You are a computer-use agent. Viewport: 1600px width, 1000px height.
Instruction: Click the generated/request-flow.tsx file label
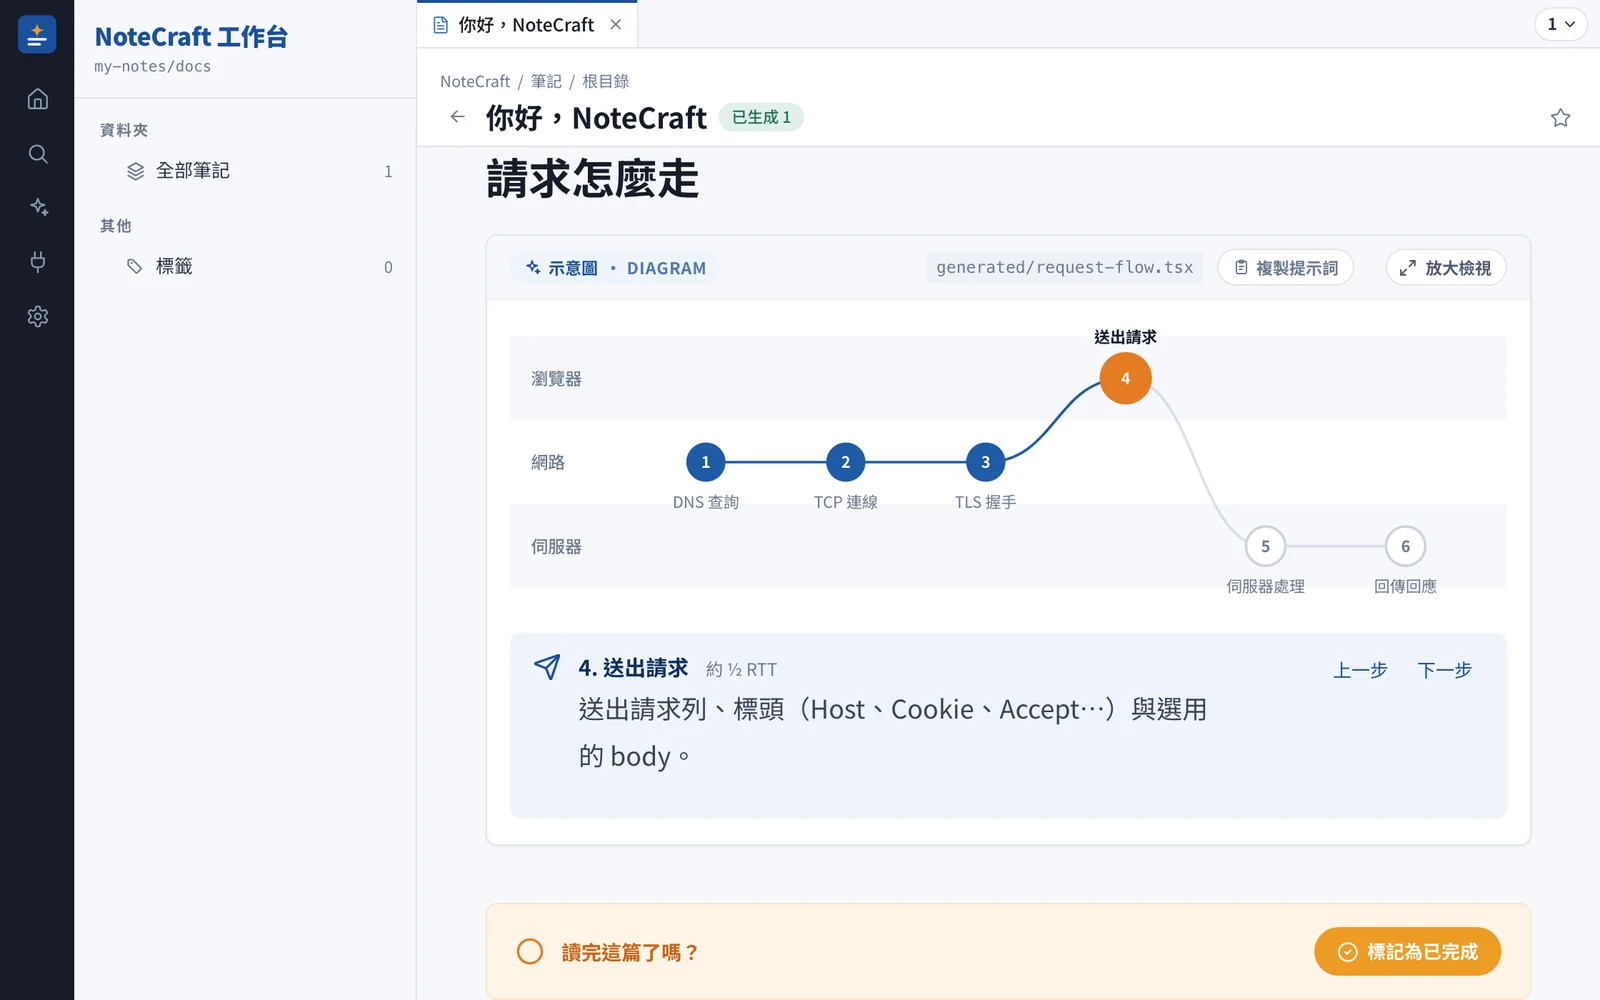pos(1064,268)
